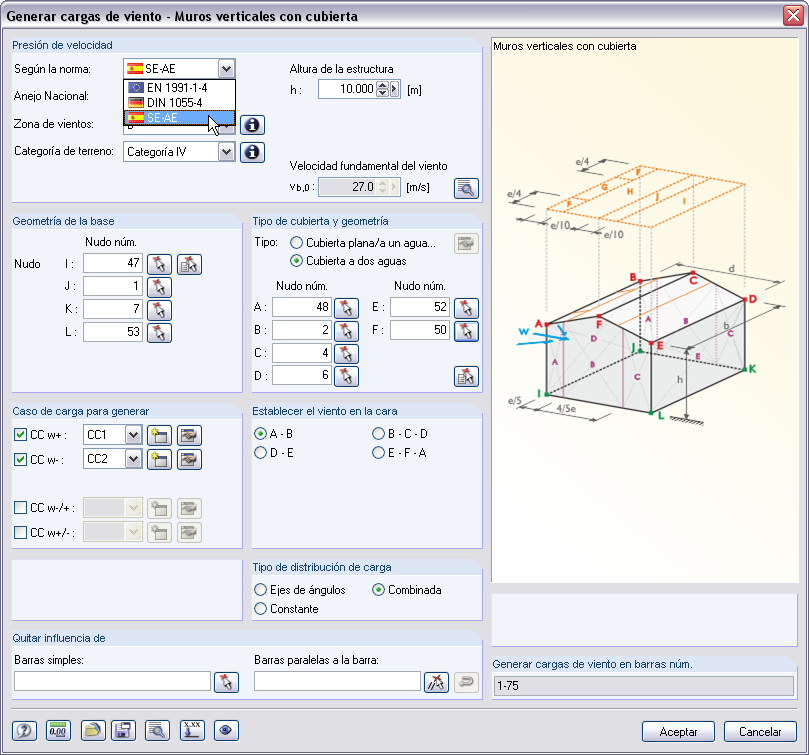
Task: Open CC1 load case dropdown
Action: [x=133, y=435]
